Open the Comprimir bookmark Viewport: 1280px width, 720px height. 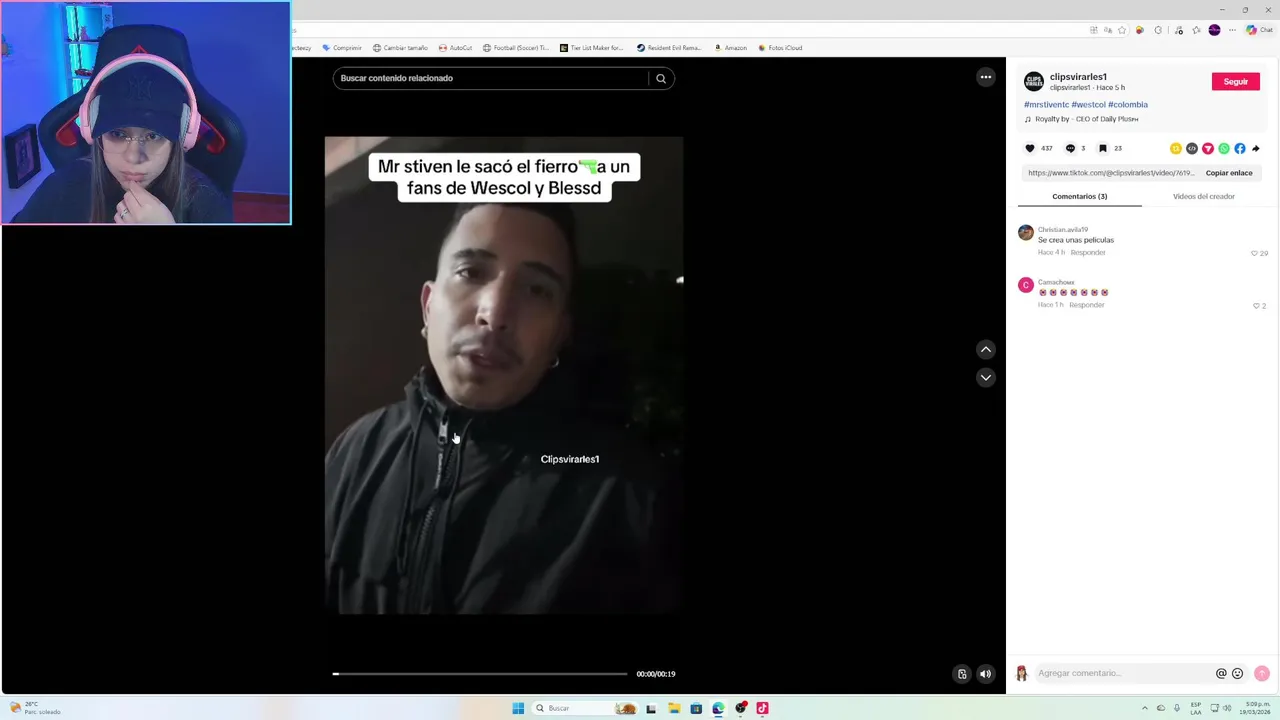pos(342,48)
